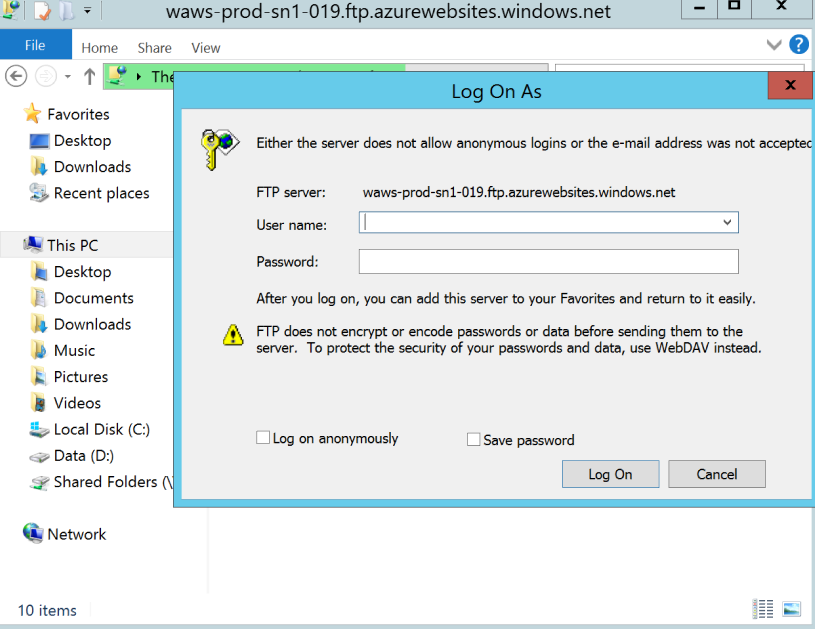Switch to large thumbnails view icon
This screenshot has width=815, height=629.
coord(791,608)
